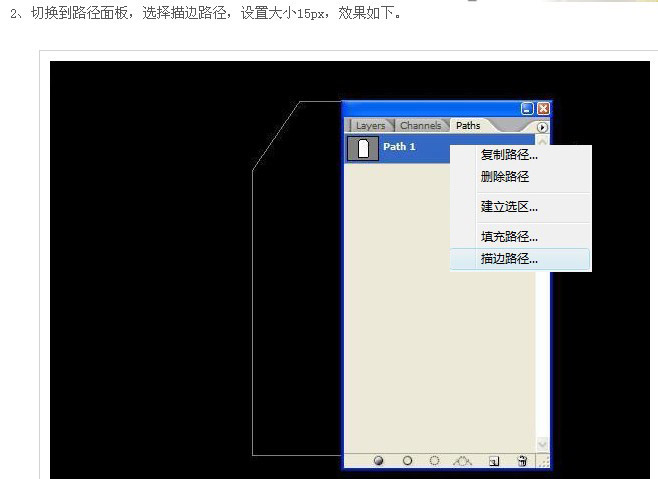Choose 描边路径 (Stroke Path) from context menu

509,259
